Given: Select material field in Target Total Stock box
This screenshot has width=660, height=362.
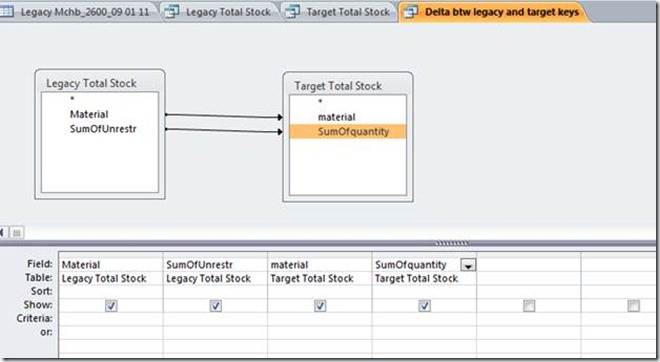Looking at the screenshot, I should 336,117.
